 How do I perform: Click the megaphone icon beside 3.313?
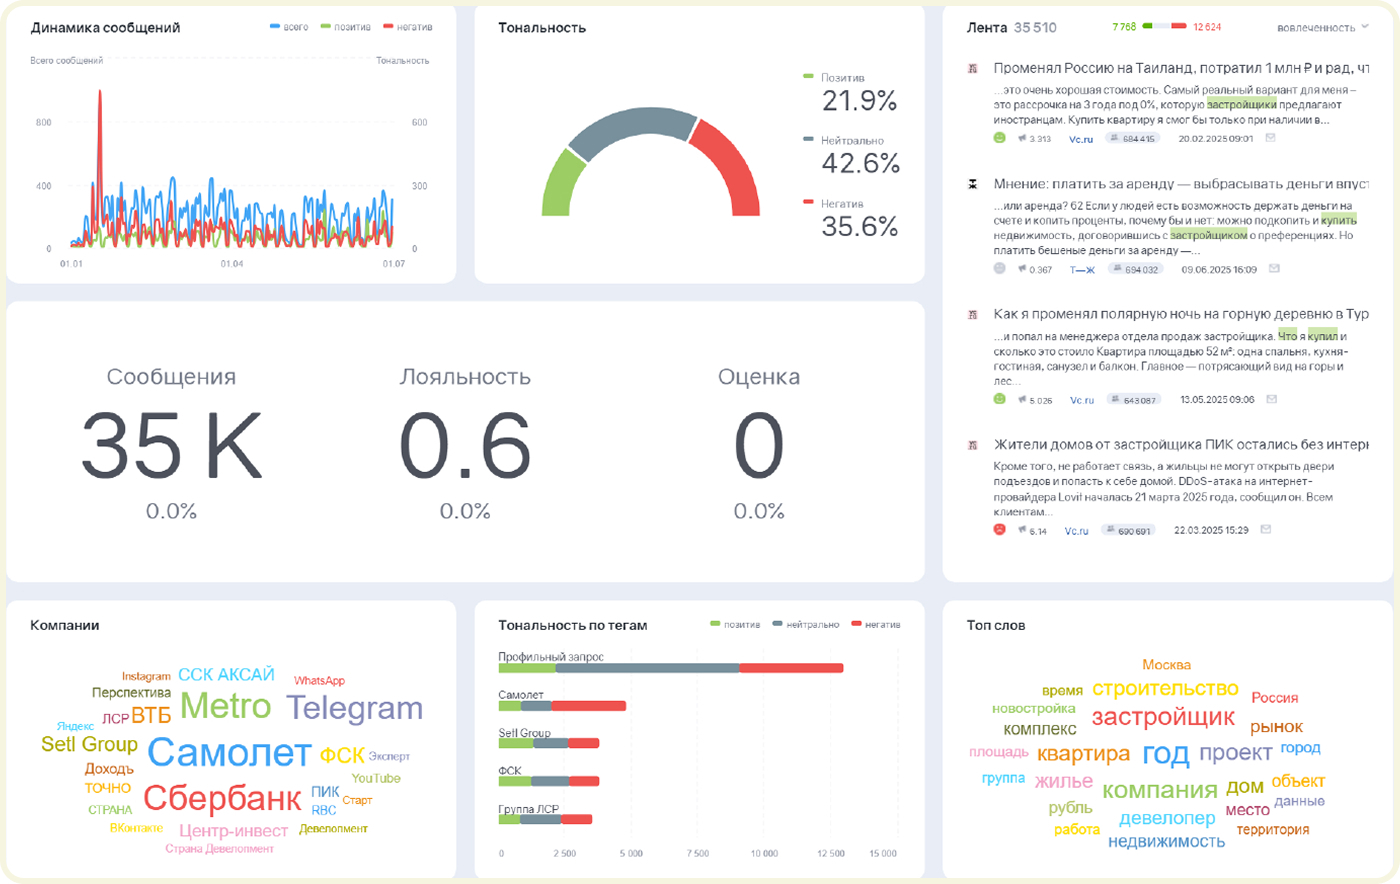pyautogui.click(x=1022, y=139)
